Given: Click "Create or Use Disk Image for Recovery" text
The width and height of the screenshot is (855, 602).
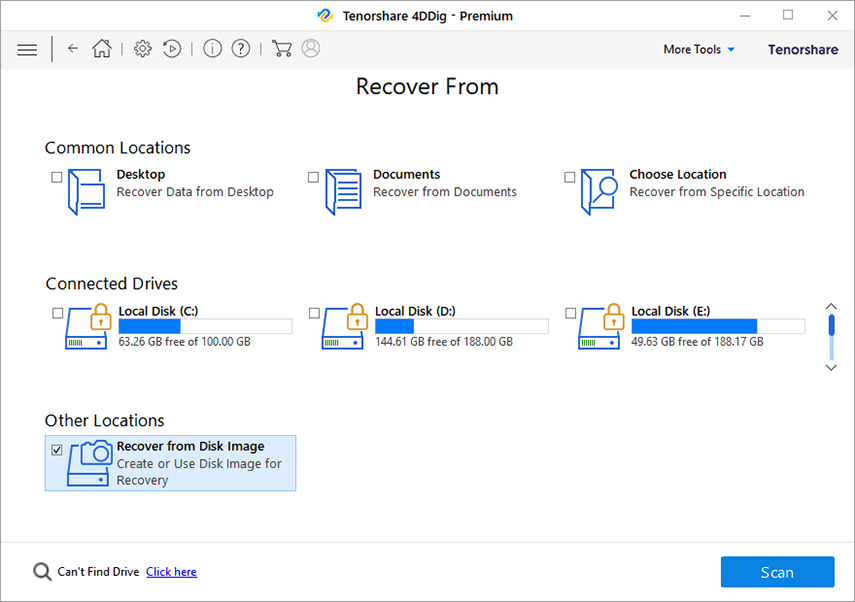Looking at the screenshot, I should [199, 472].
